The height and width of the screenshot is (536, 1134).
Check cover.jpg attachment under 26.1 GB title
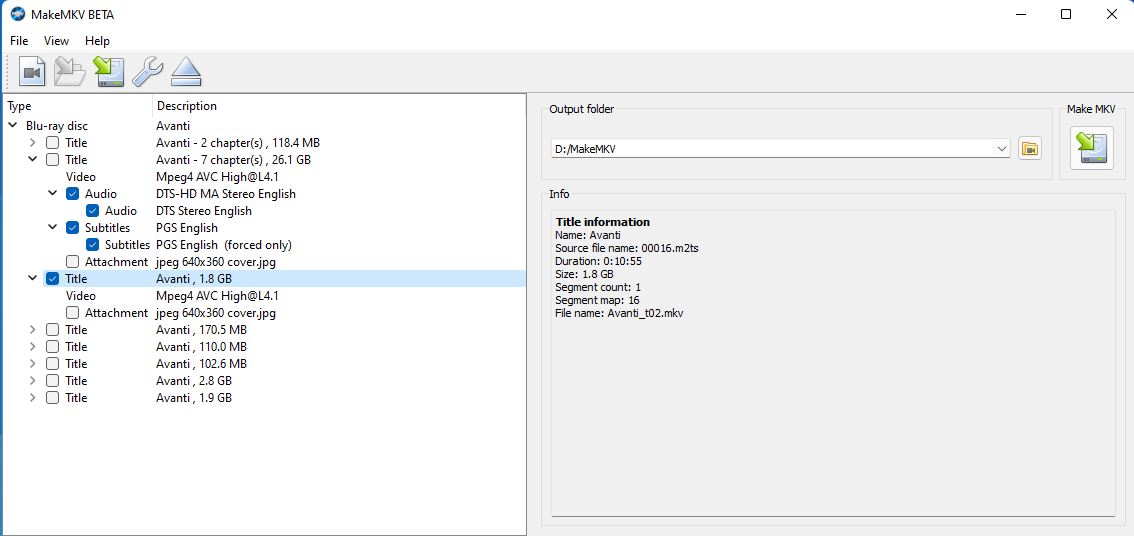(72, 262)
